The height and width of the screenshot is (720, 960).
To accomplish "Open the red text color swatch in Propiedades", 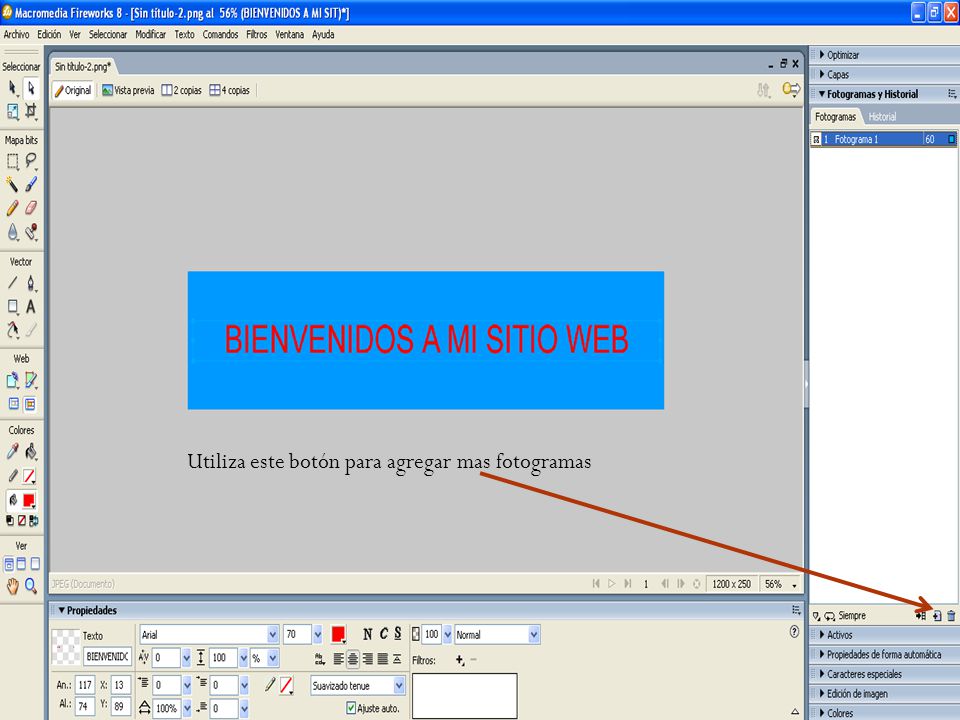I will (x=338, y=634).
